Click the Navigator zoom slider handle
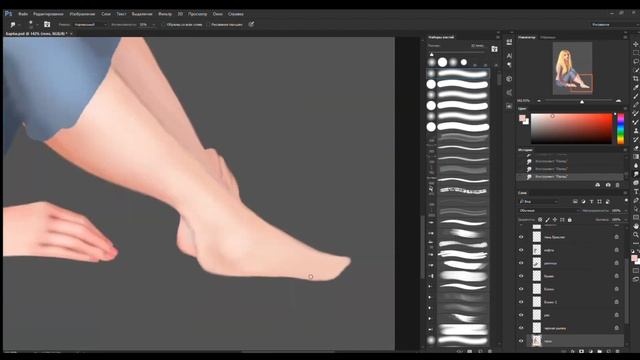The image size is (640, 360). 582,101
